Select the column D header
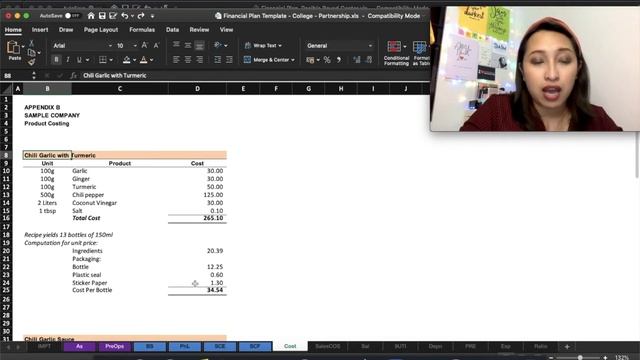This screenshot has height=360, width=640. 197,89
